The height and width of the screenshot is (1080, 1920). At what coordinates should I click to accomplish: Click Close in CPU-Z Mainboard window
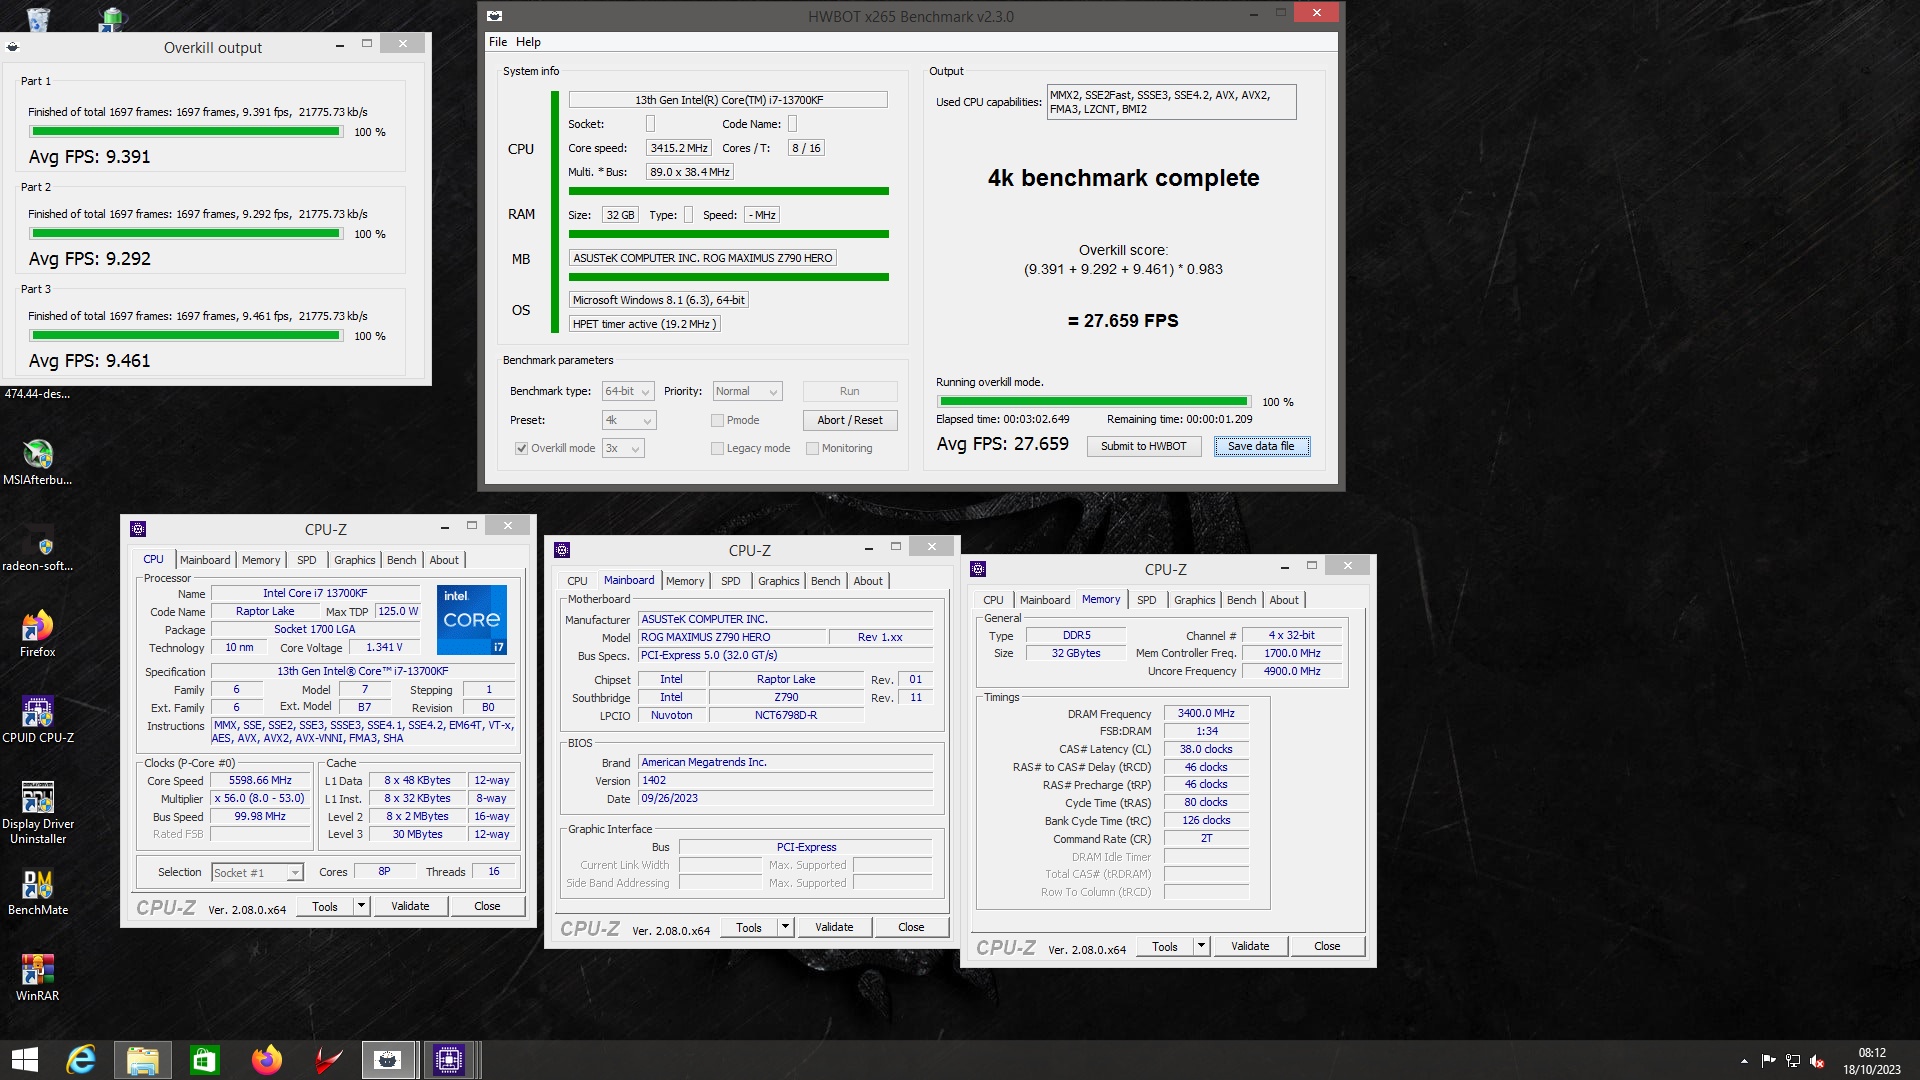click(911, 927)
